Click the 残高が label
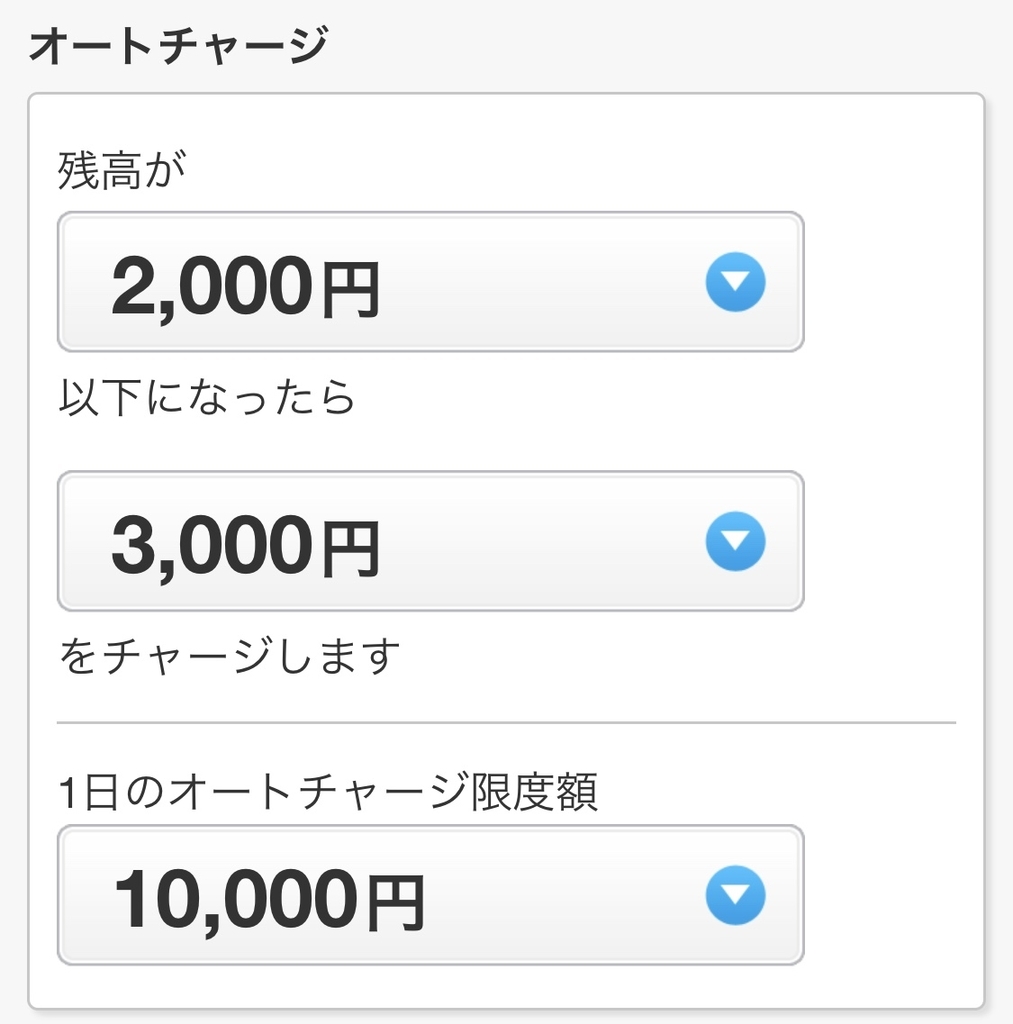This screenshot has width=1013, height=1024. 122,170
